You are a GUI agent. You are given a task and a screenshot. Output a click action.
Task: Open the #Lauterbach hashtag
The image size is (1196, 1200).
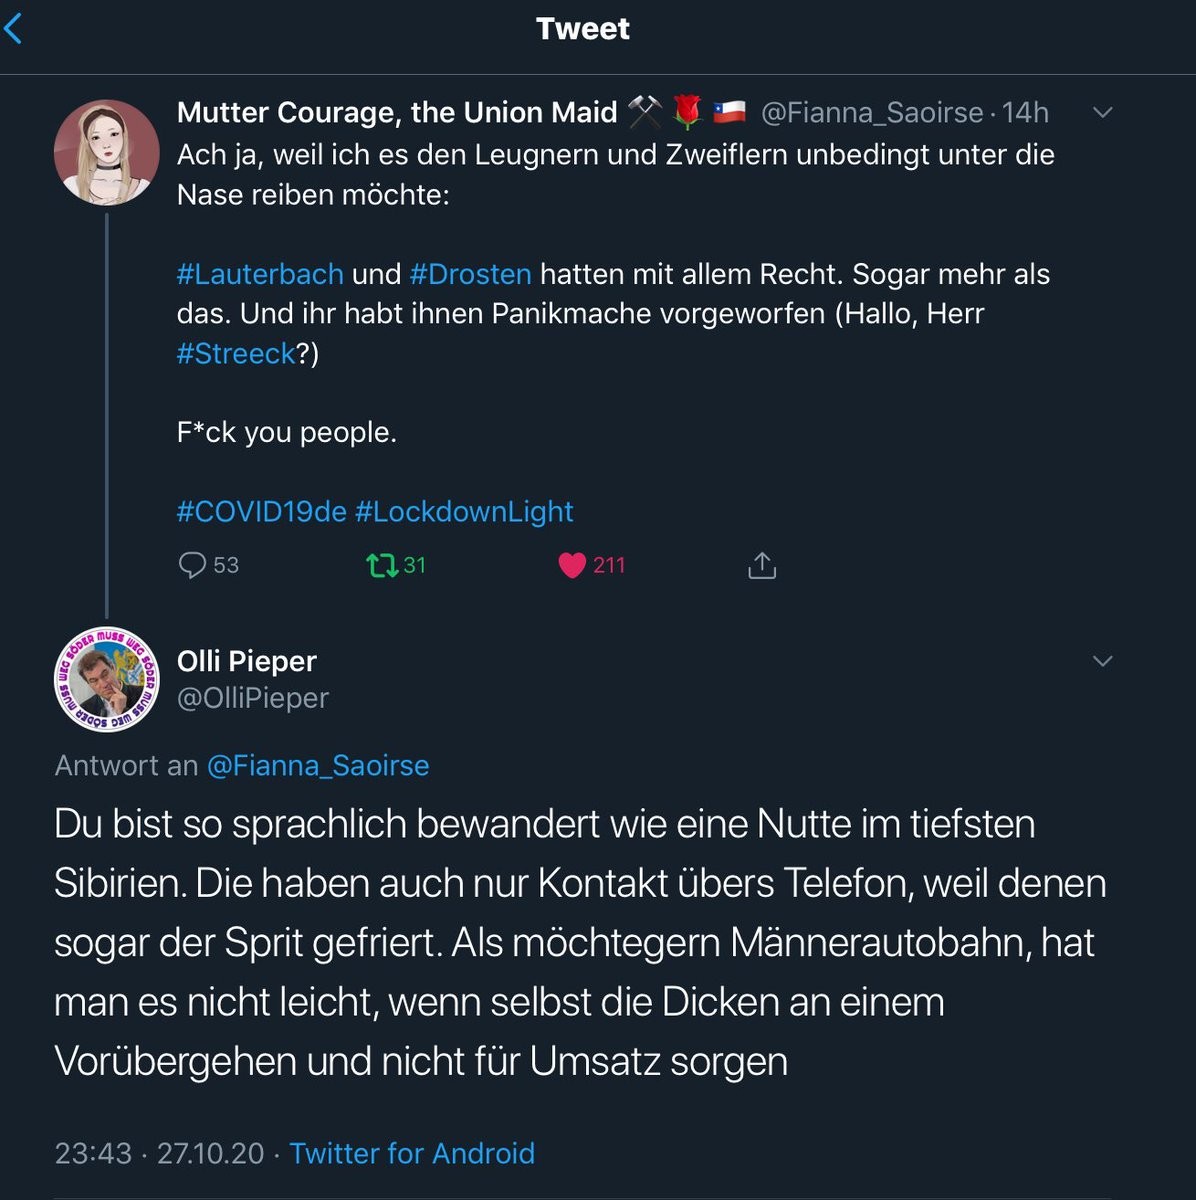(260, 274)
